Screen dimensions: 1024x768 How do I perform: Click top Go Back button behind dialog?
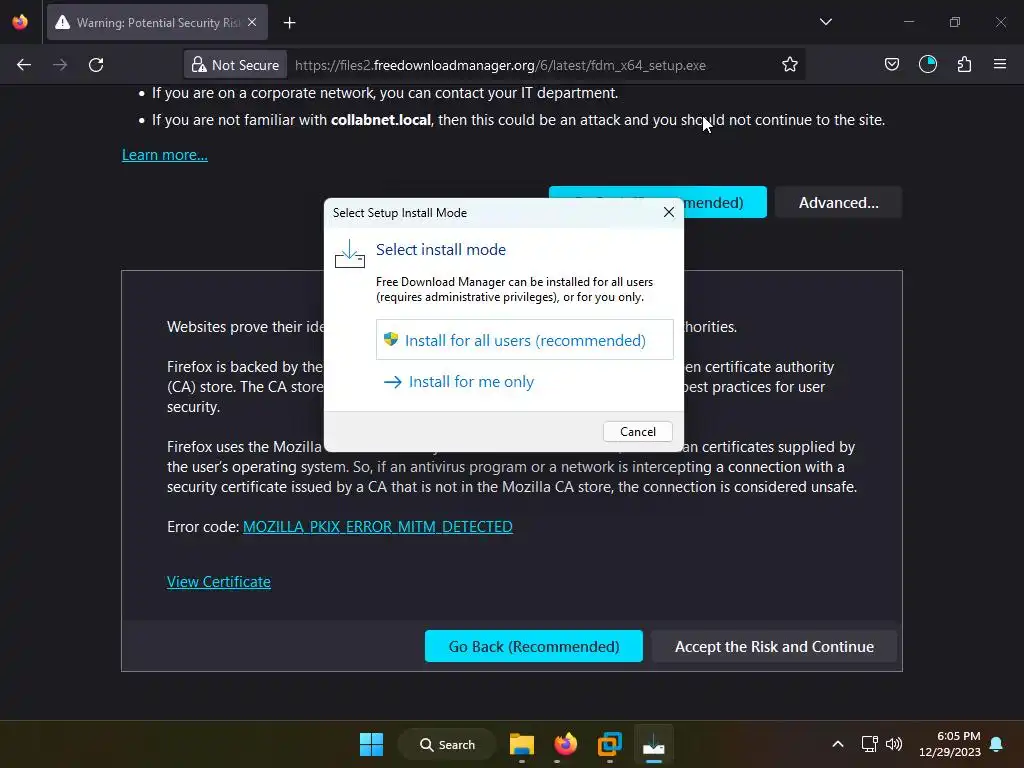[x=725, y=202]
